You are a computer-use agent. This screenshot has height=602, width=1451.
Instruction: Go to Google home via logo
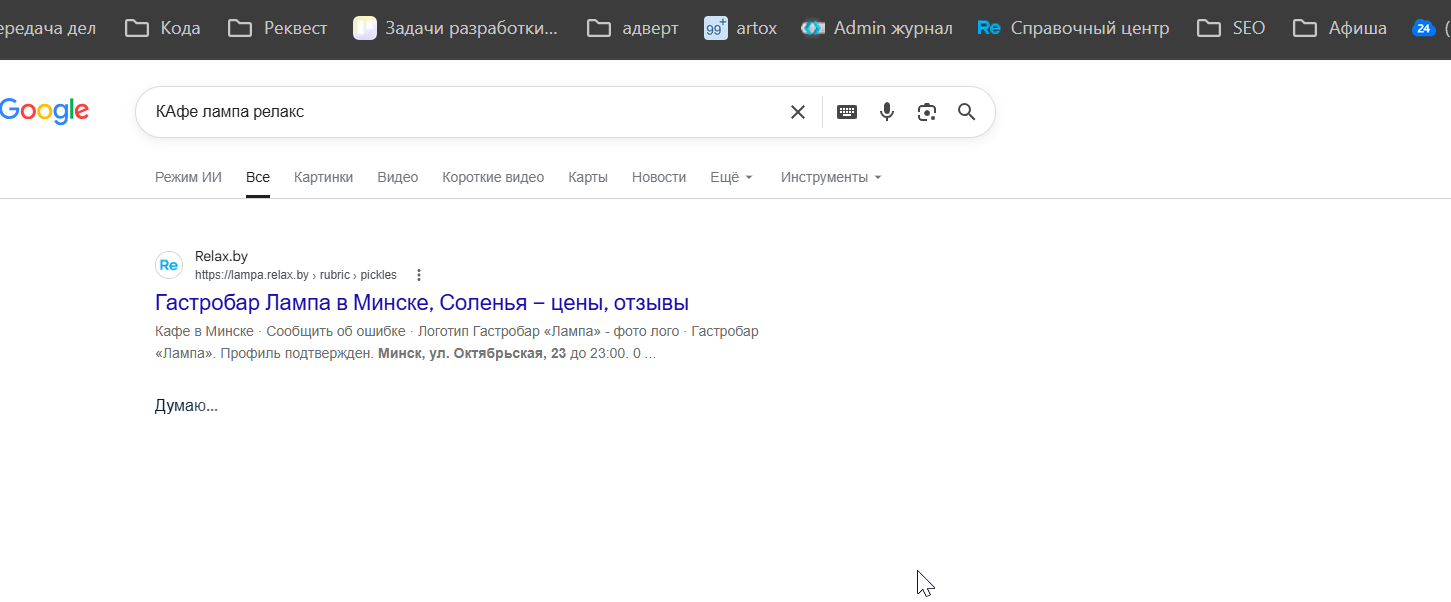pyautogui.click(x=44, y=111)
